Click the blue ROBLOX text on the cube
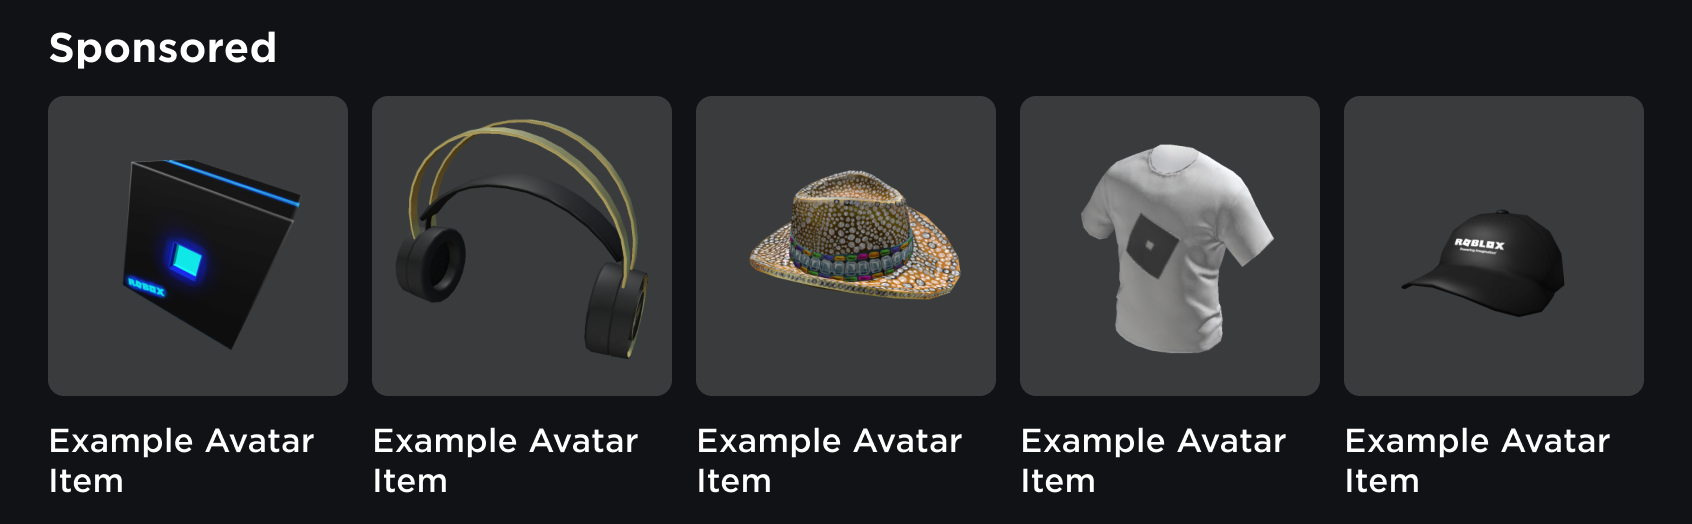 pyautogui.click(x=146, y=288)
